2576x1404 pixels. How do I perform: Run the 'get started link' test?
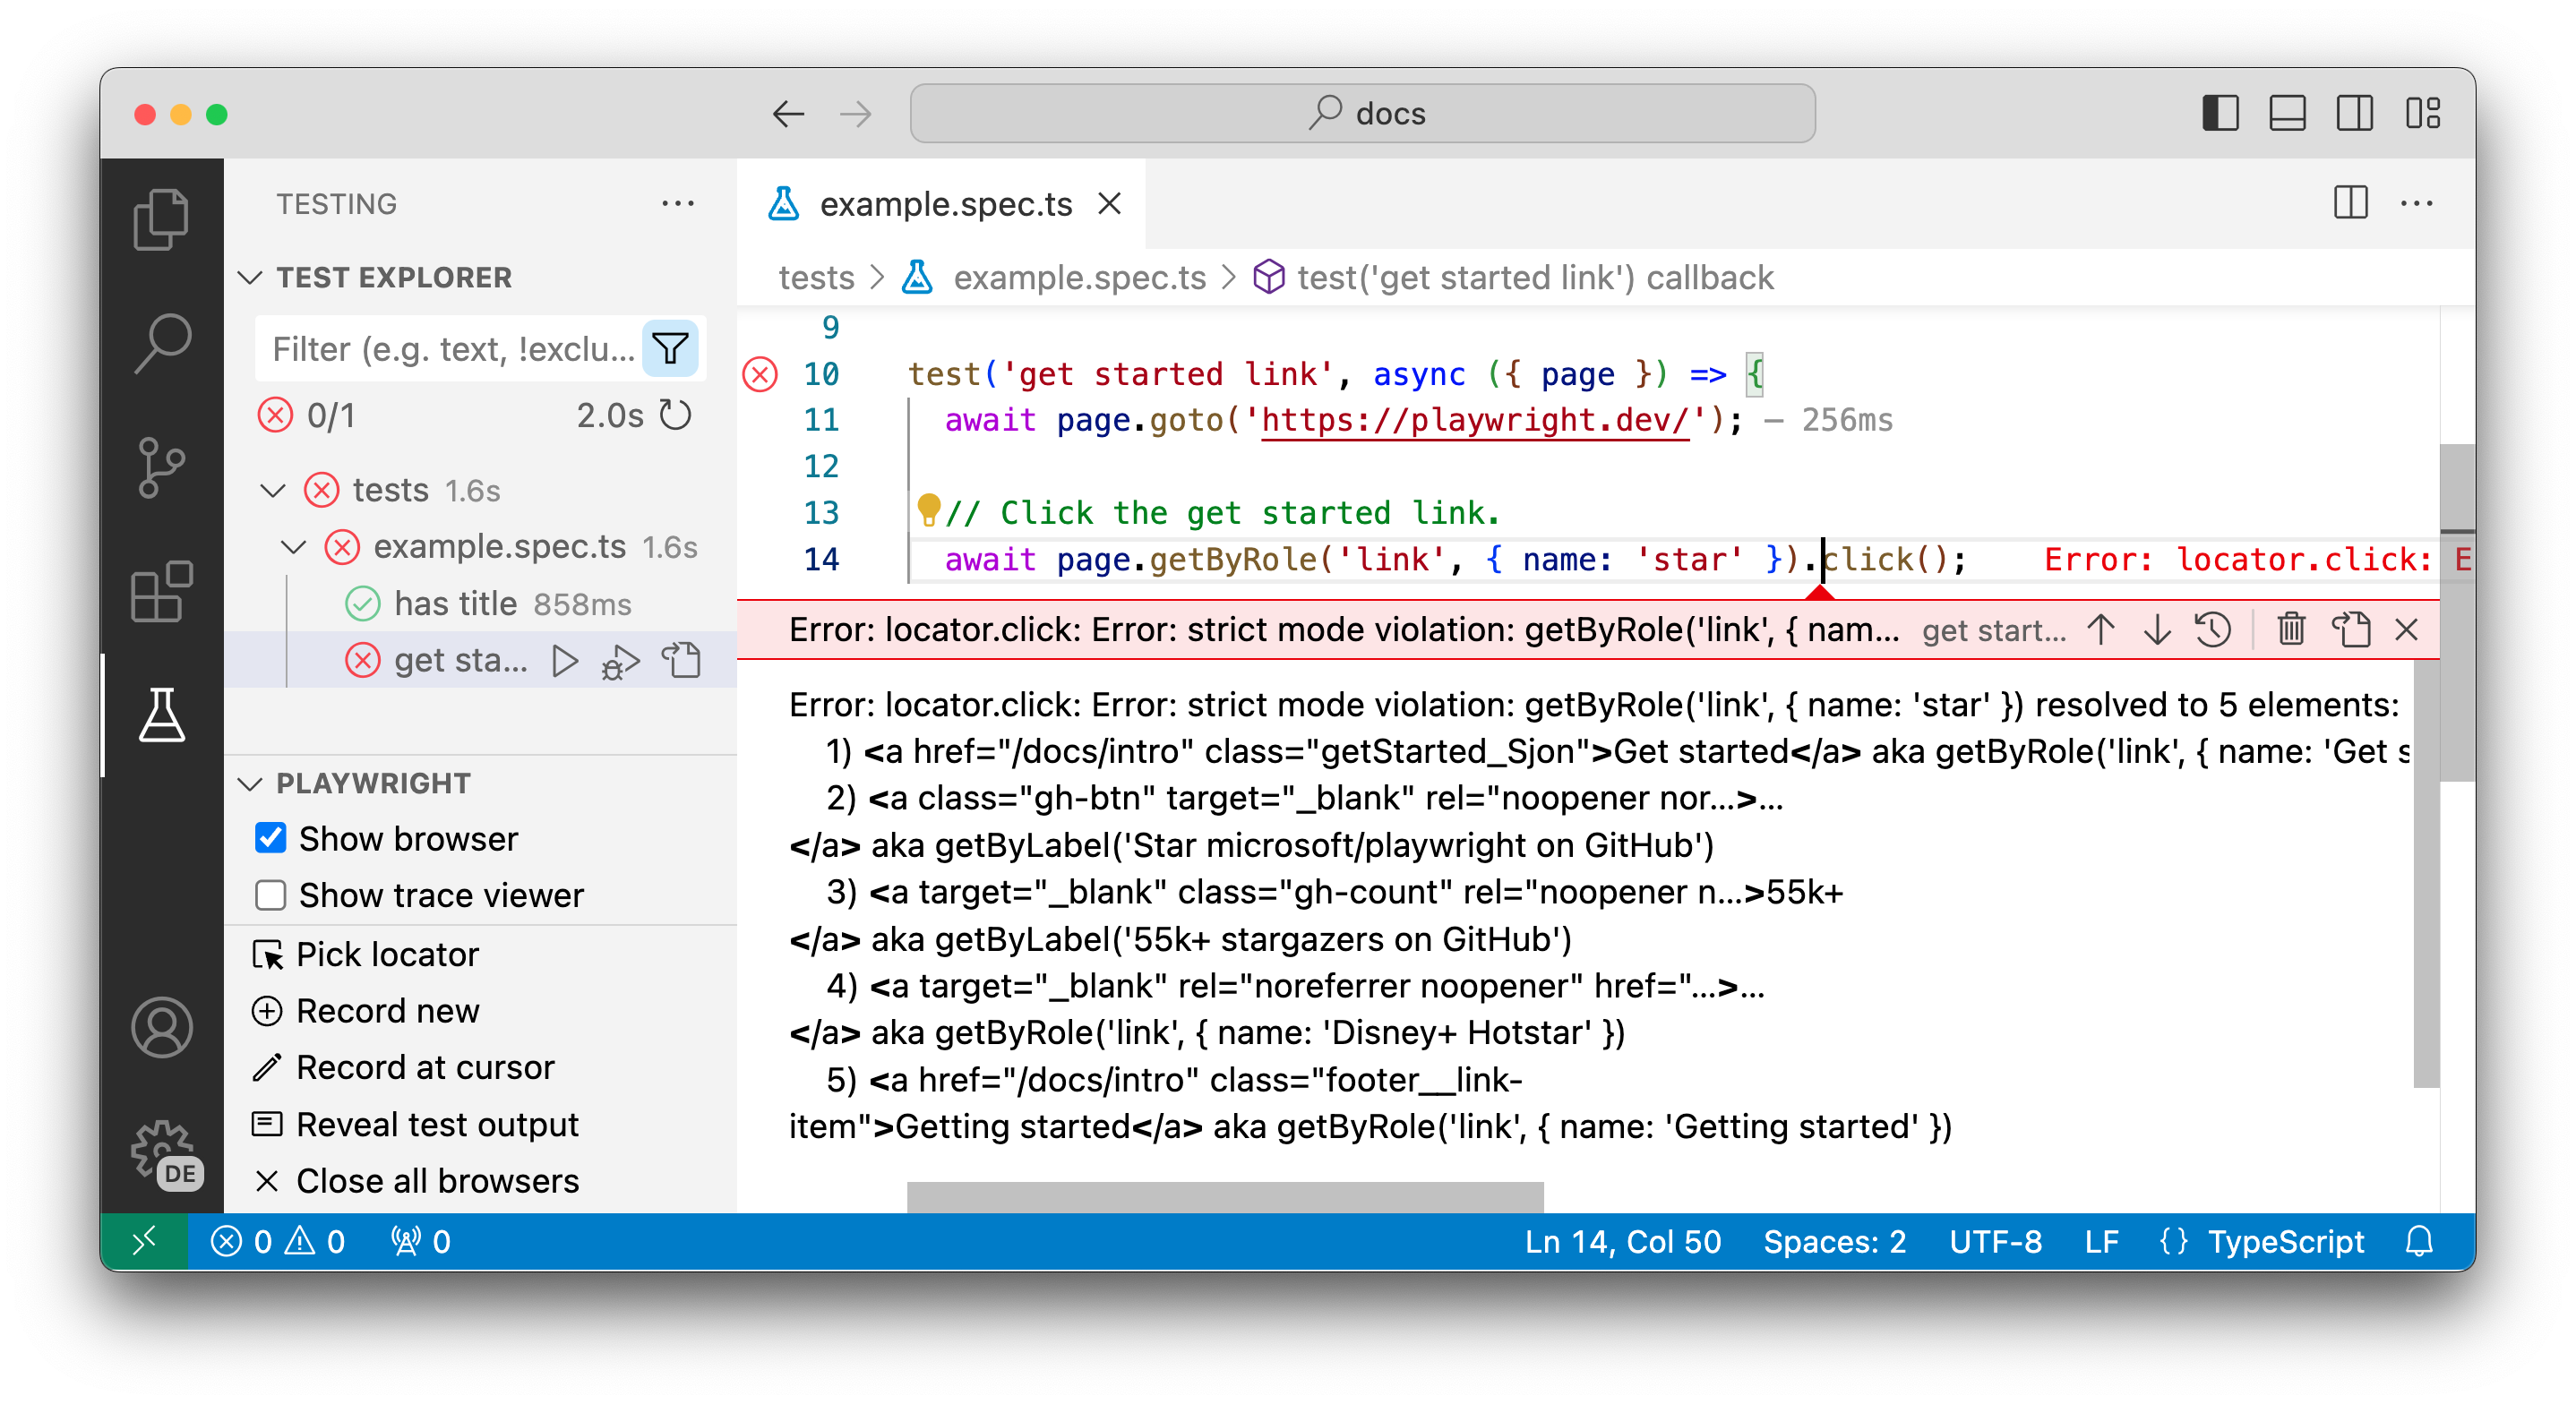[565, 661]
